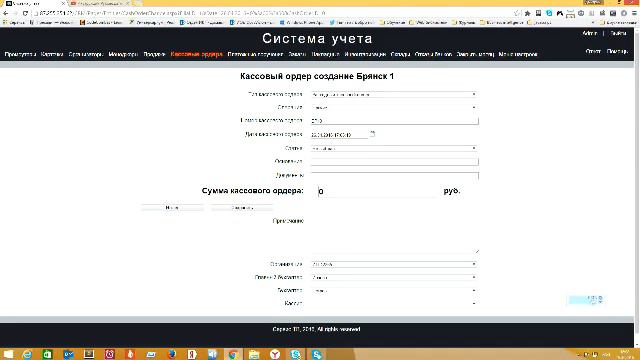
Task: Open the Twitter bookmark in the bookmarks bar
Action: [352, 22]
